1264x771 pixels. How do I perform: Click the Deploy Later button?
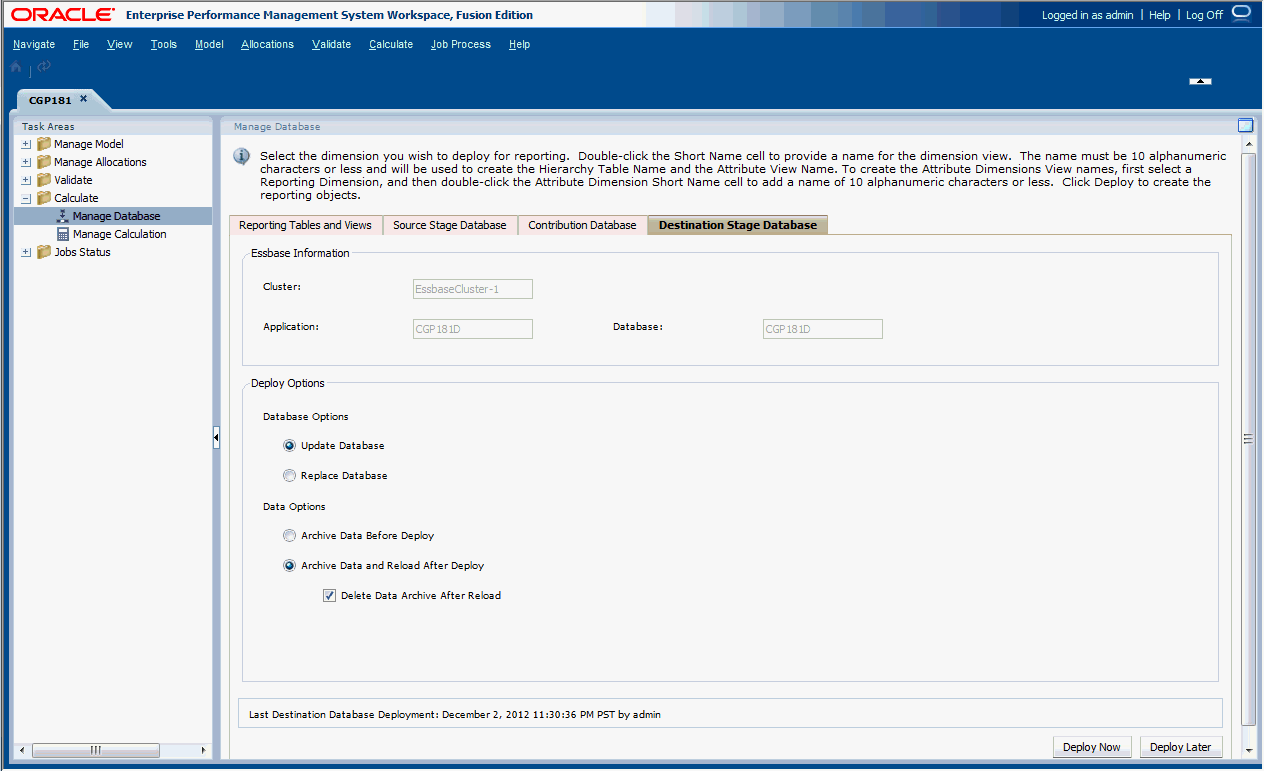click(x=1181, y=747)
